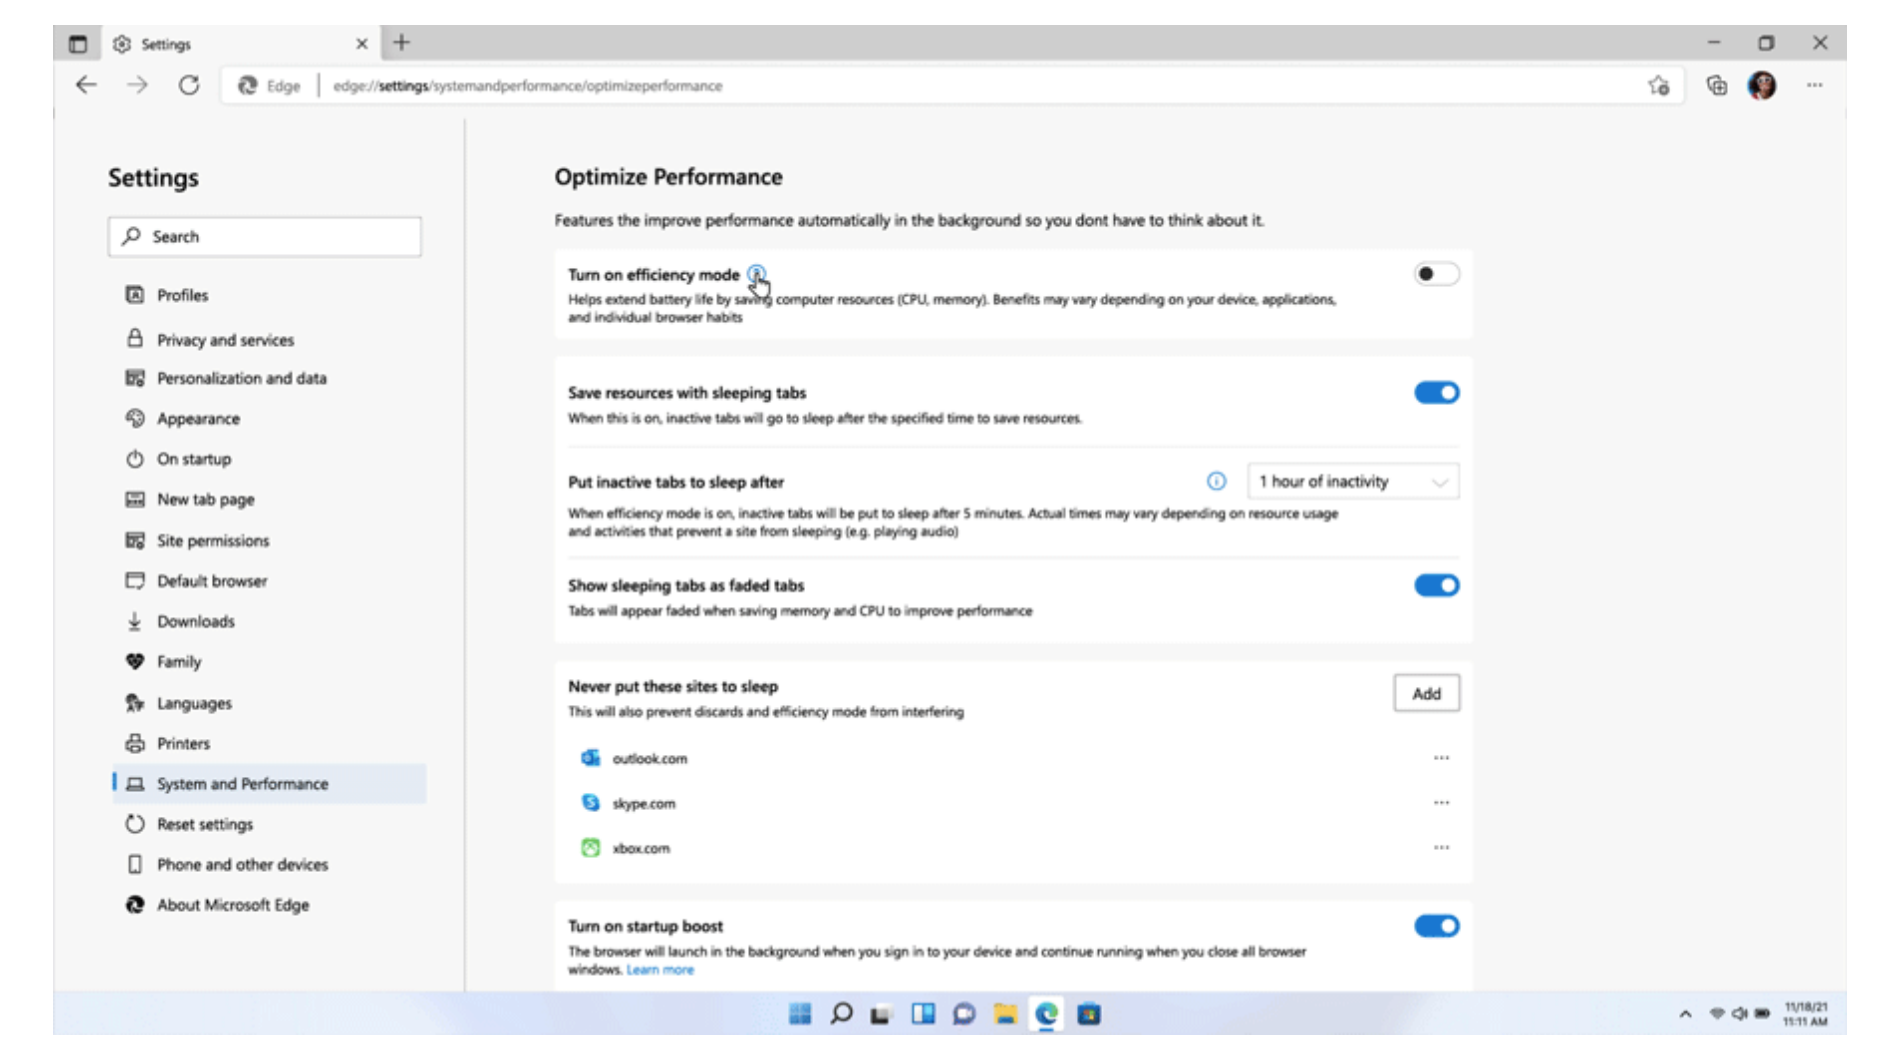
Task: Turn off Show sleeping tabs as faded
Action: (1436, 586)
